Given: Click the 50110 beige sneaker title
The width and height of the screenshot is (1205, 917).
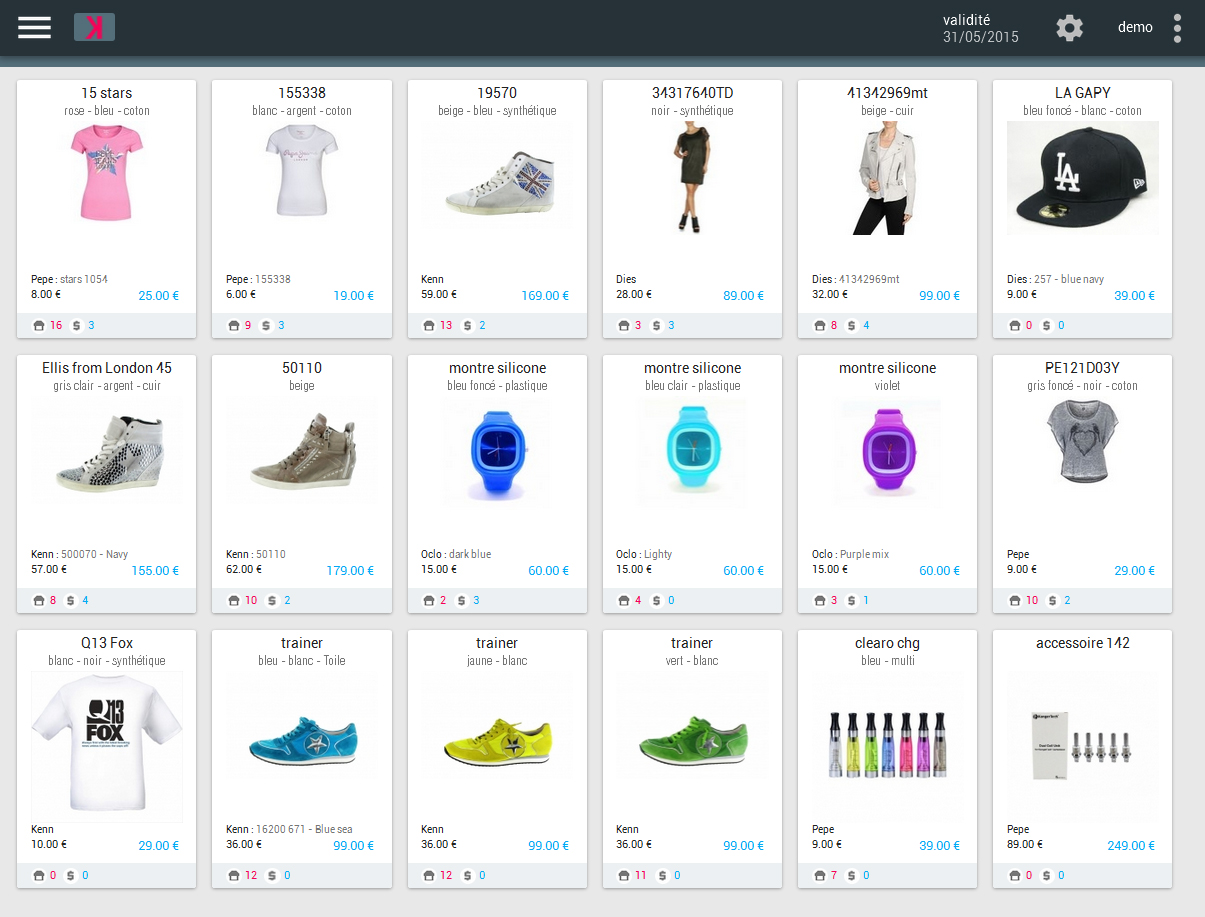Looking at the screenshot, I should [x=301, y=368].
